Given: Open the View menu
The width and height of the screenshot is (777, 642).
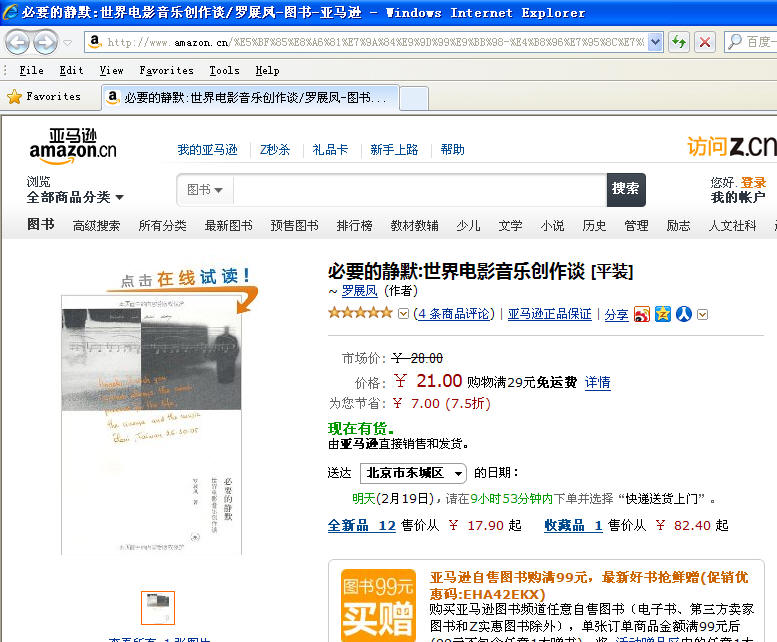Looking at the screenshot, I should [111, 71].
